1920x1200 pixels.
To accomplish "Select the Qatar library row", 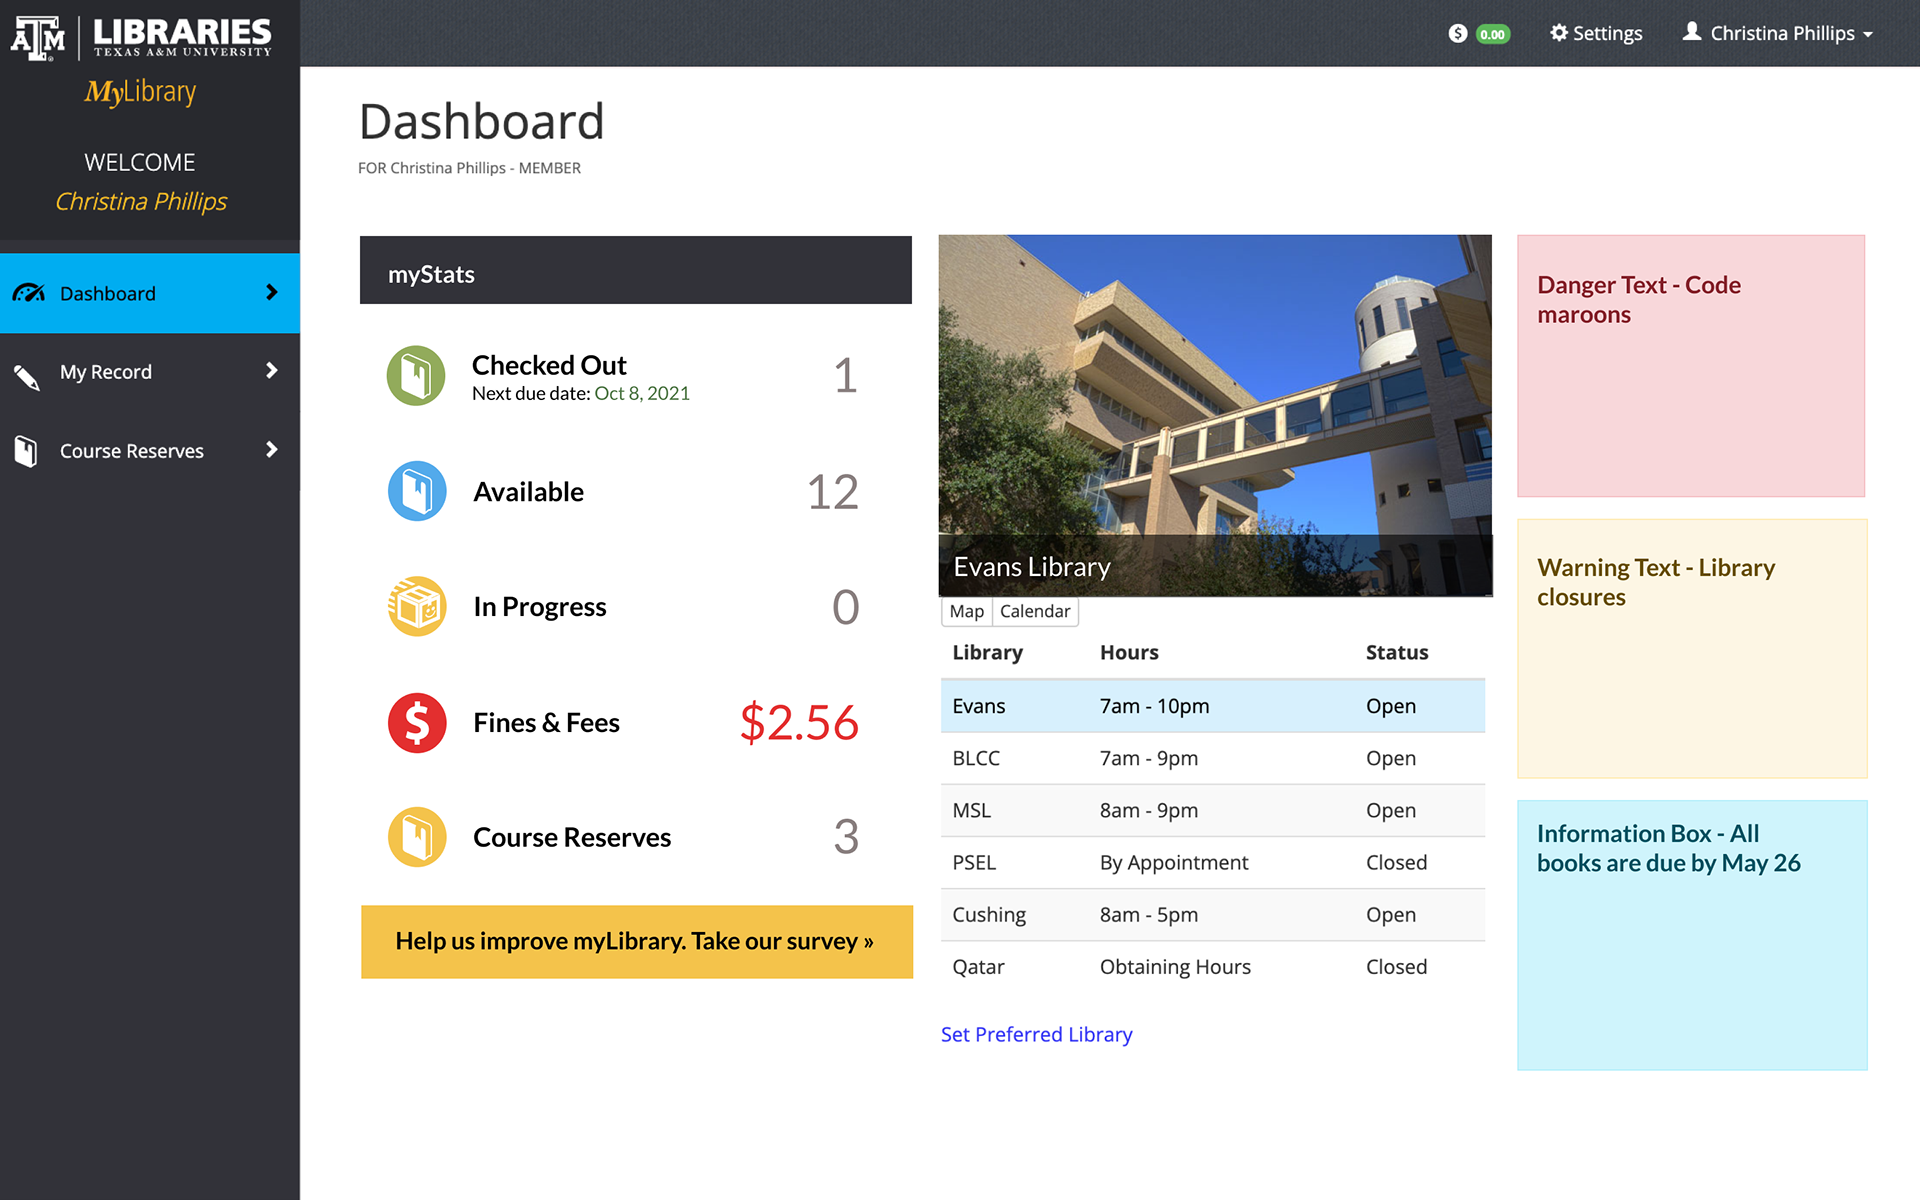I will point(1213,966).
